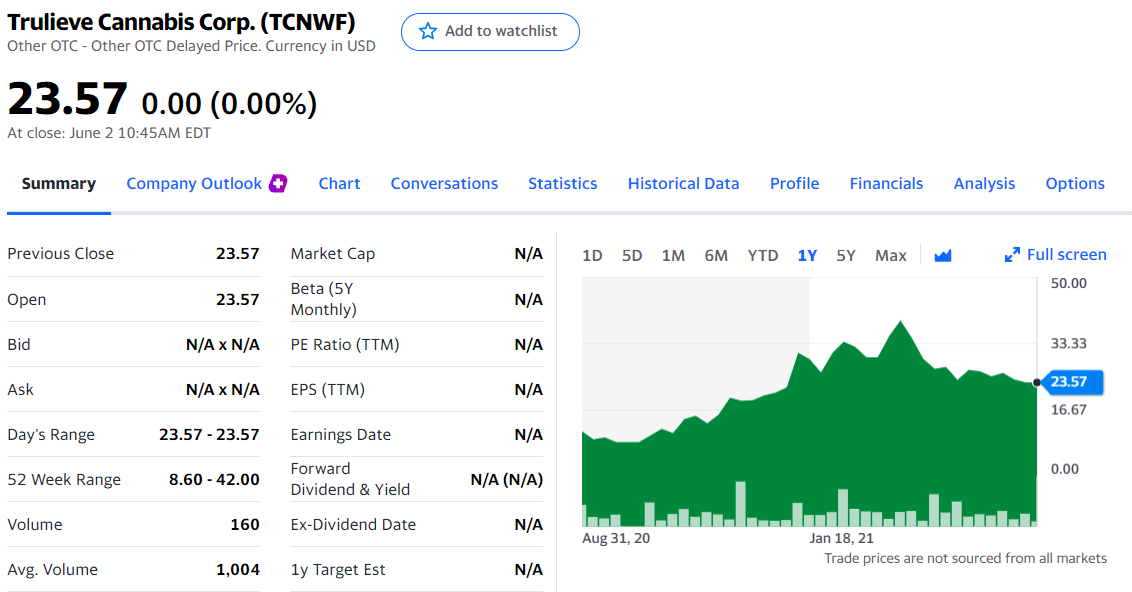
Task: Click the Jan 18, 21 date label
Action: [x=841, y=538]
